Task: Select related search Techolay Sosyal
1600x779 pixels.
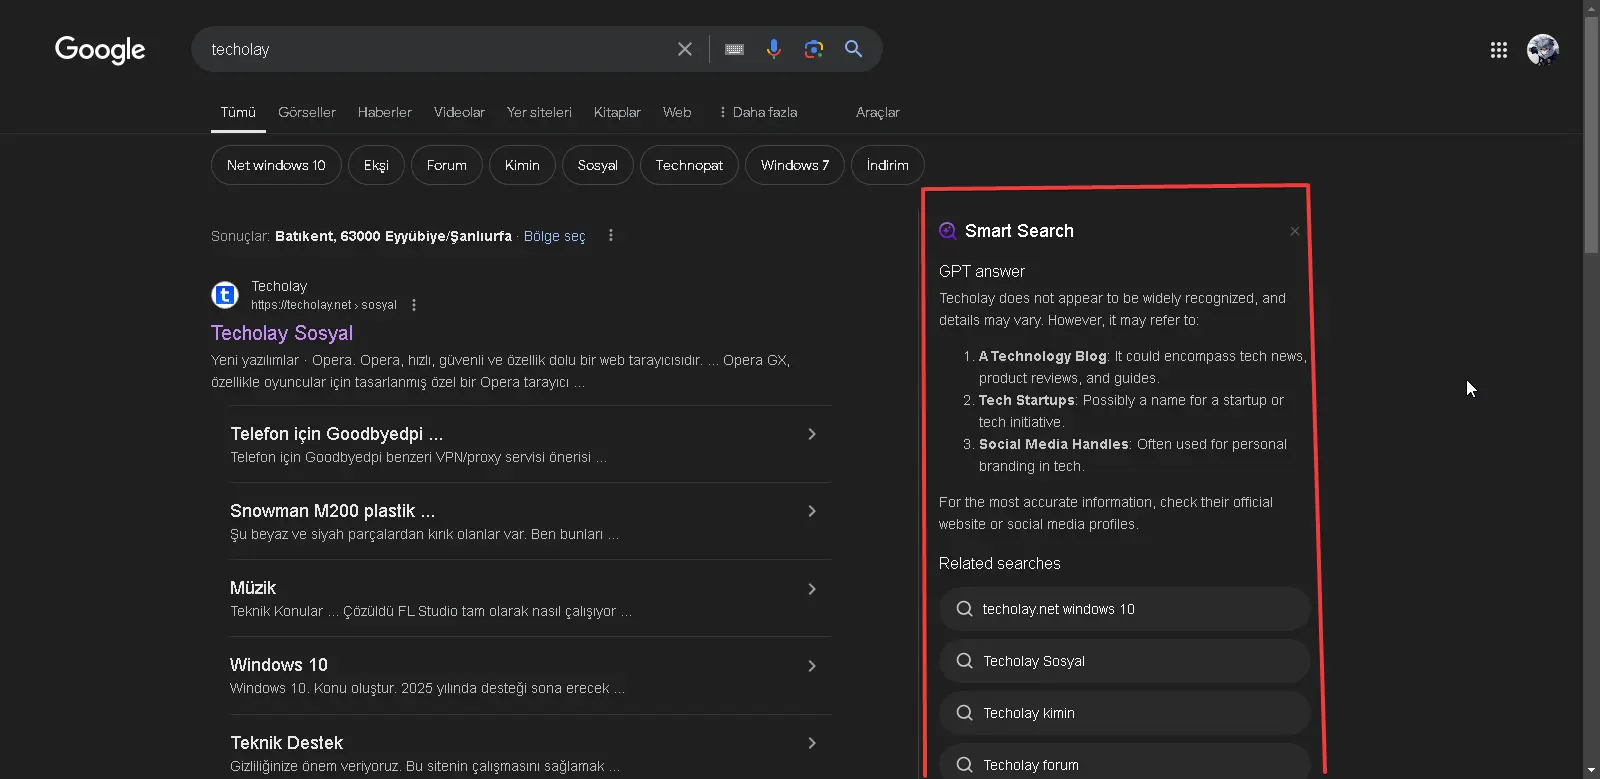Action: pos(1125,661)
